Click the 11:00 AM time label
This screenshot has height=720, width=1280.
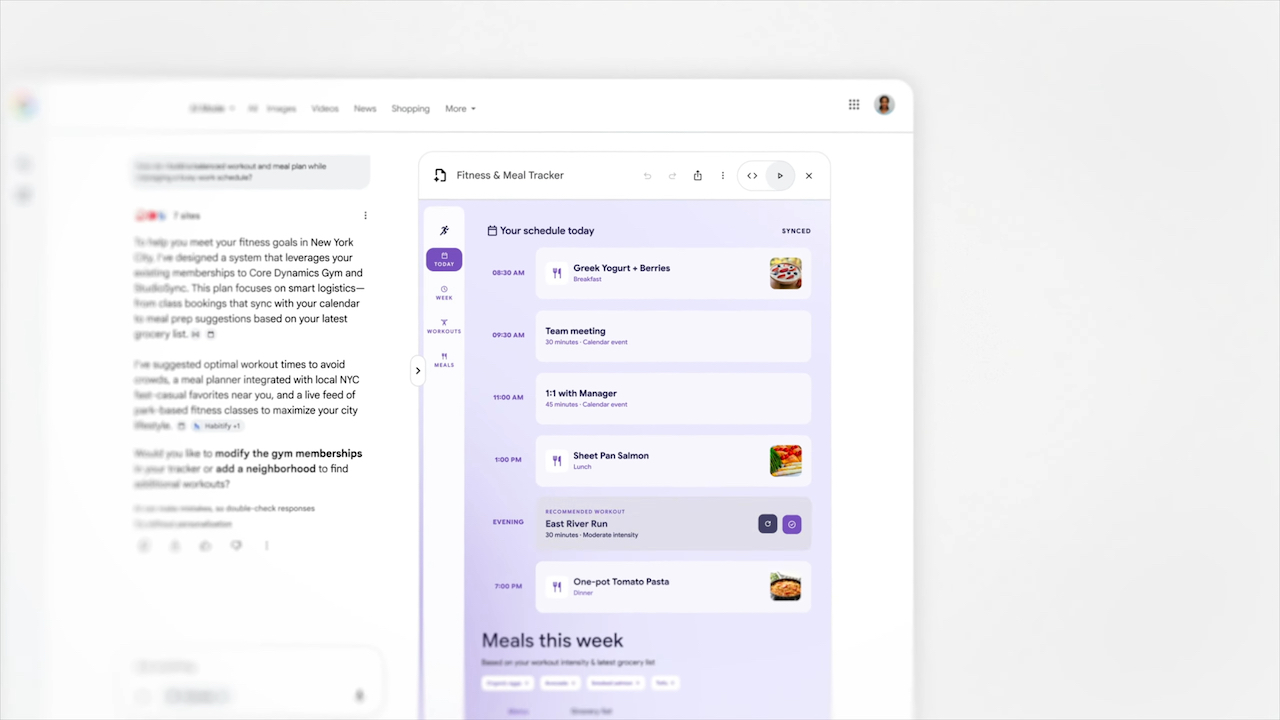click(x=508, y=398)
